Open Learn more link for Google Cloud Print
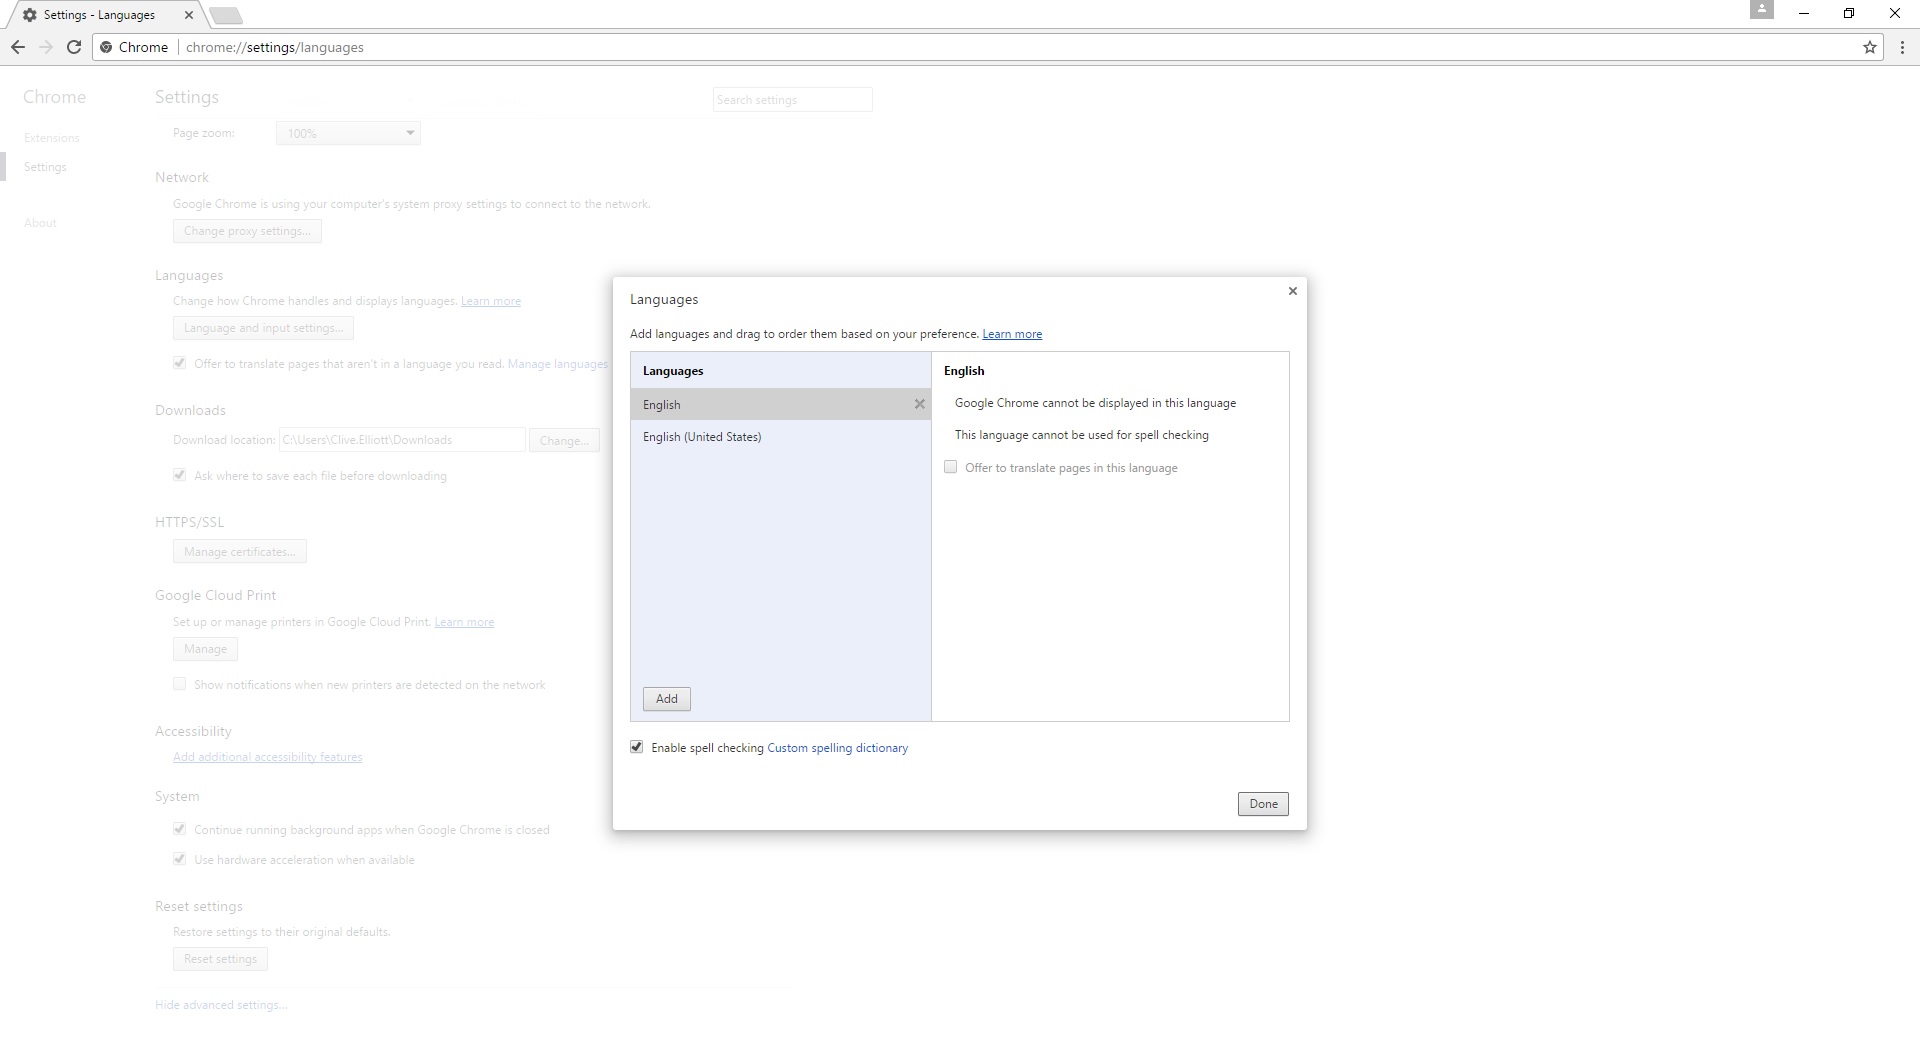Image resolution: width=1920 pixels, height=1040 pixels. tap(464, 622)
